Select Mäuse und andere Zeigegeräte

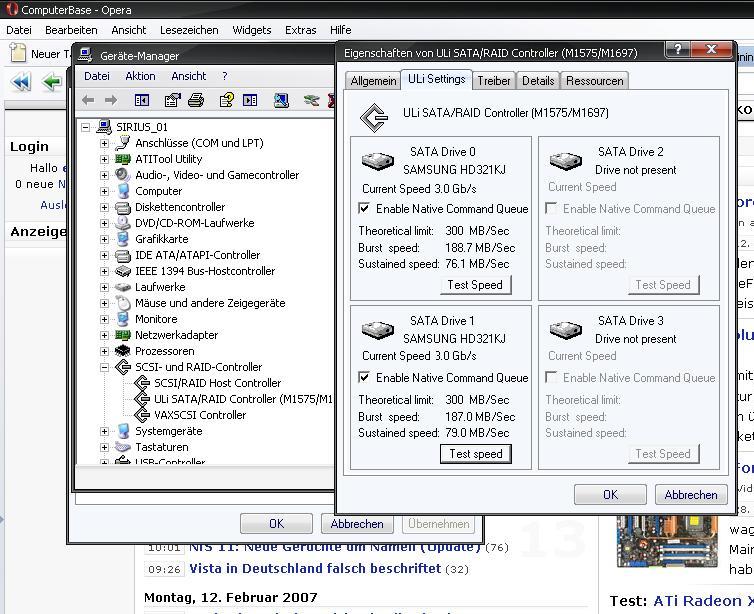(x=210, y=303)
